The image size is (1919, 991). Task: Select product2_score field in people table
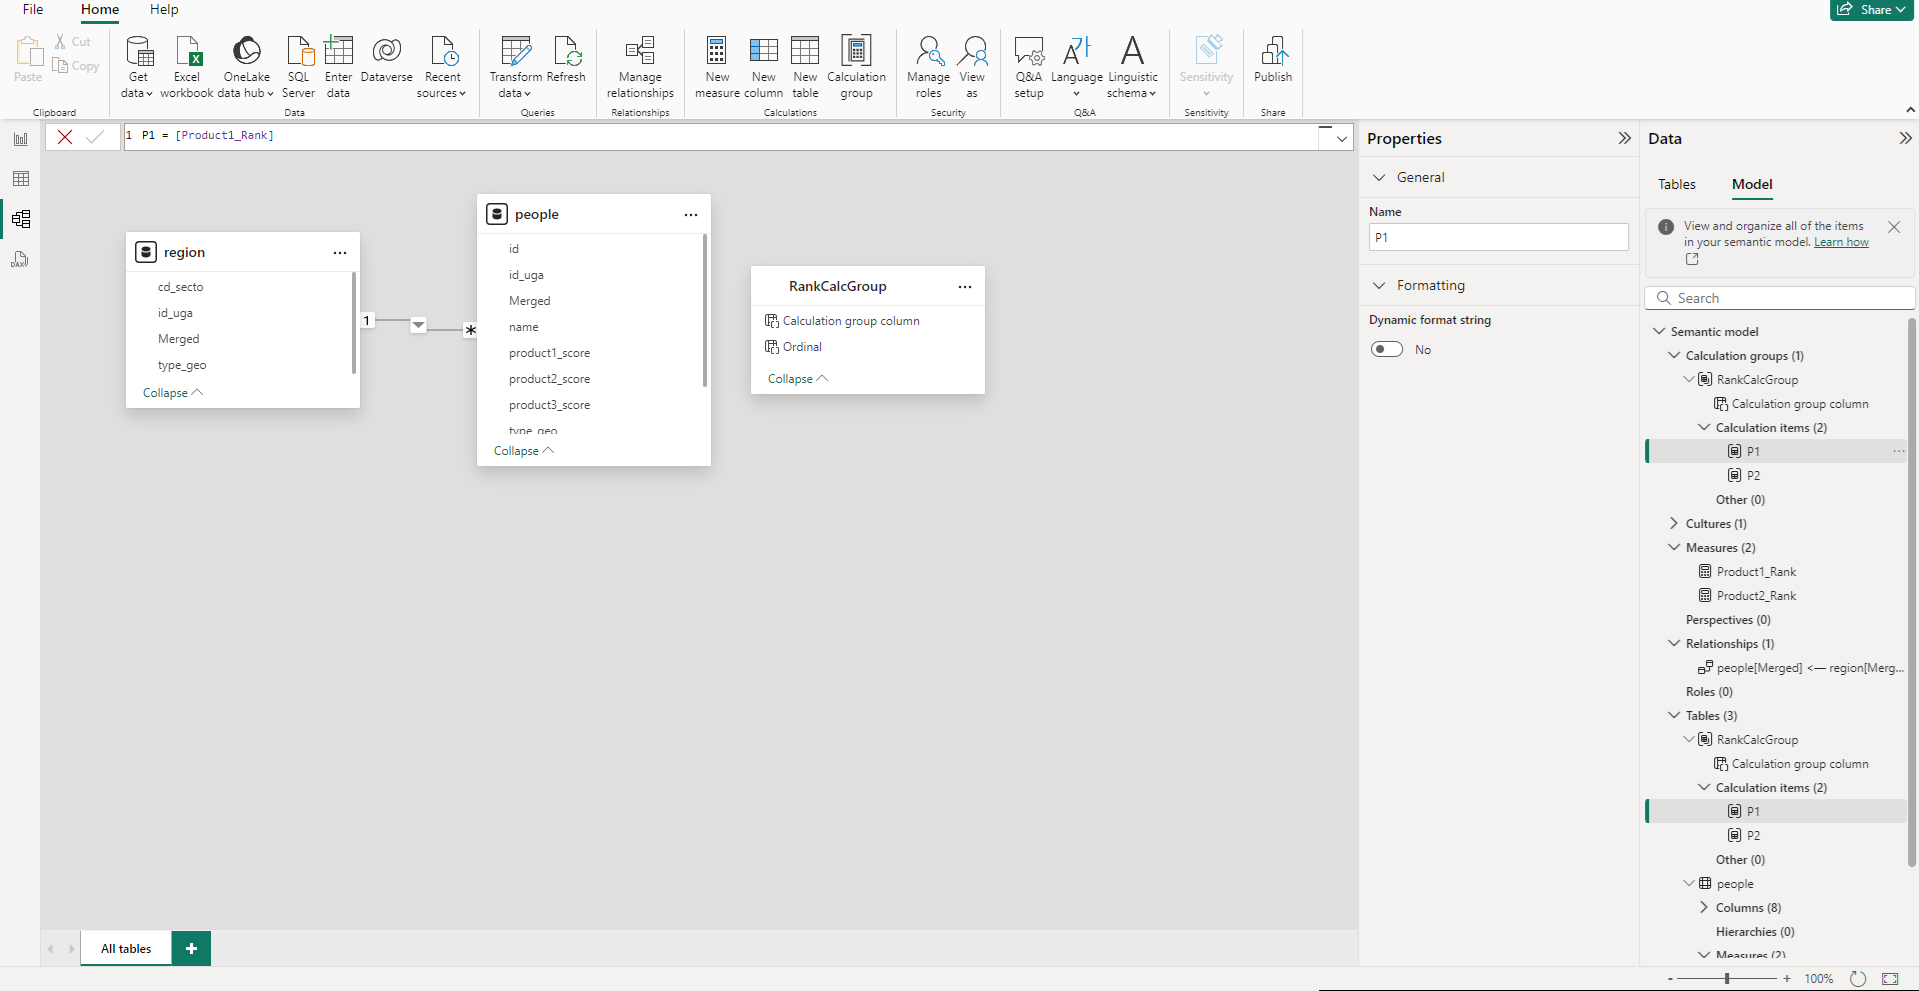coord(549,379)
